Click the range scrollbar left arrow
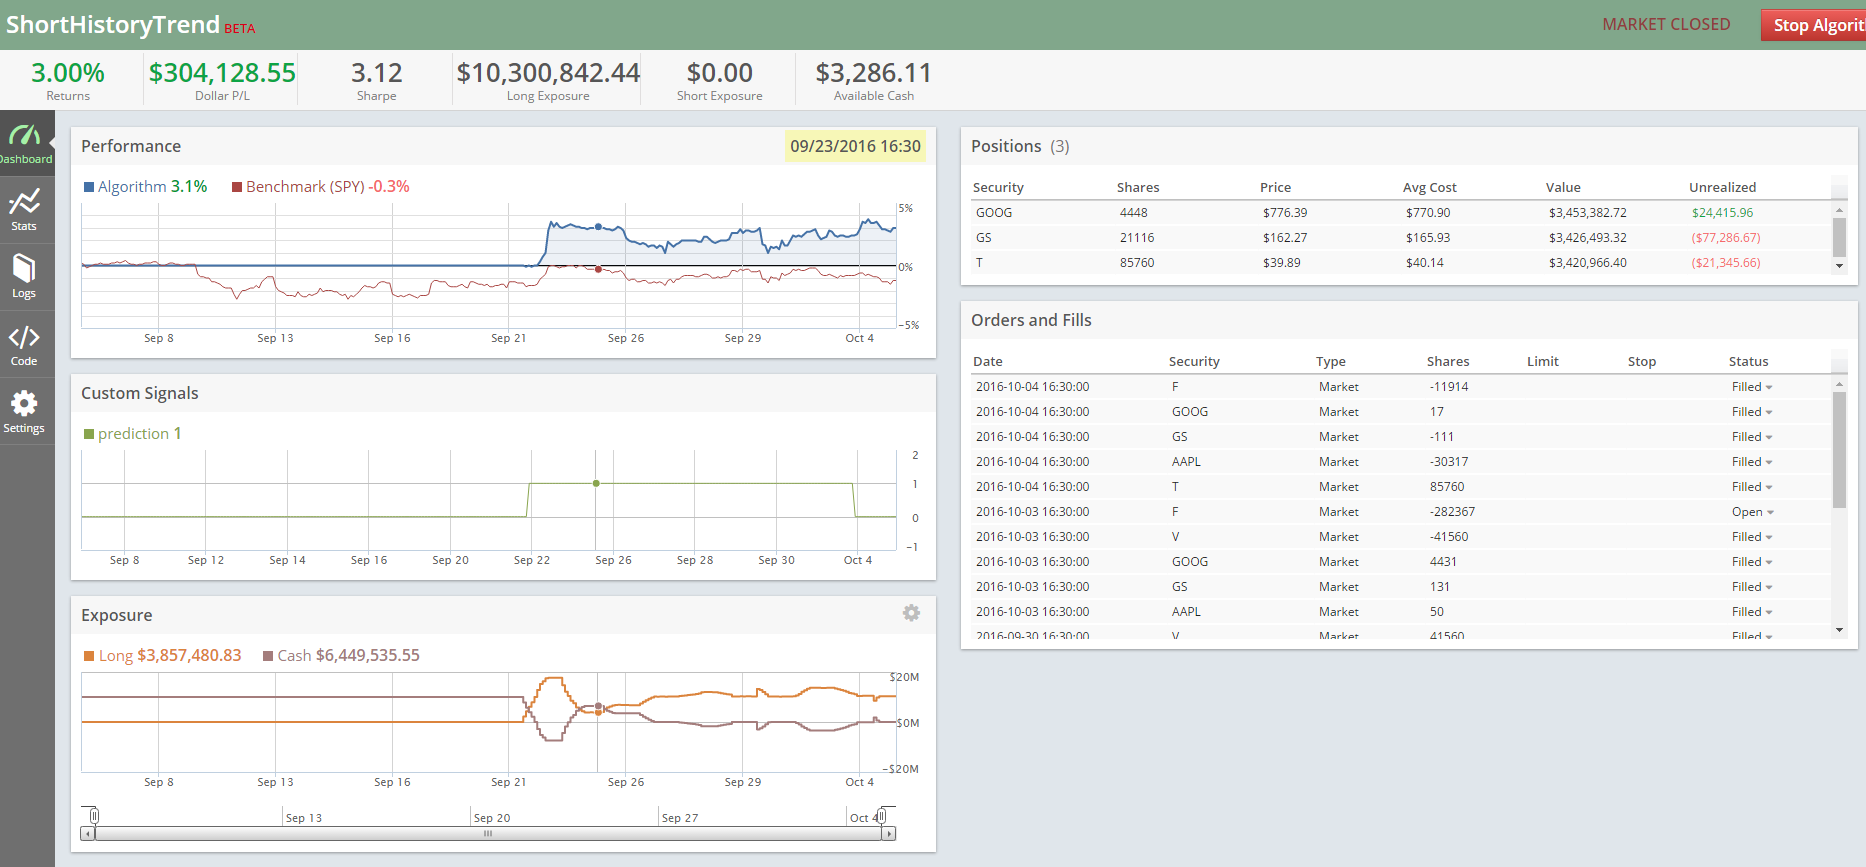 [88, 833]
